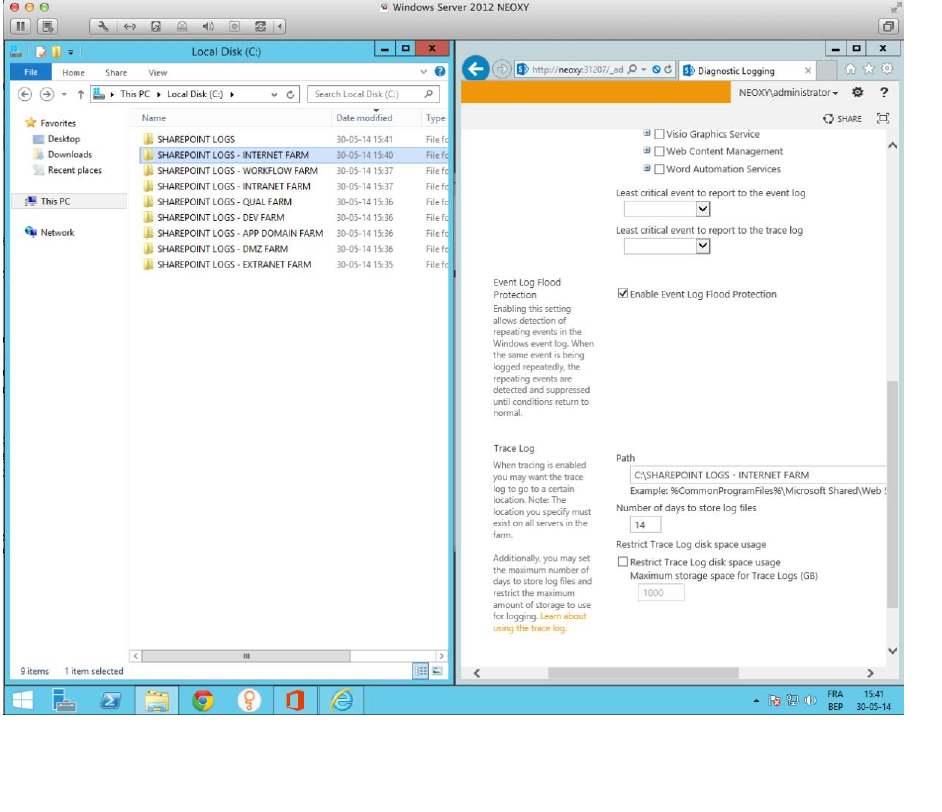Open the Explorer File menu
Viewport: 942px width, 812px height.
pyautogui.click(x=31, y=72)
